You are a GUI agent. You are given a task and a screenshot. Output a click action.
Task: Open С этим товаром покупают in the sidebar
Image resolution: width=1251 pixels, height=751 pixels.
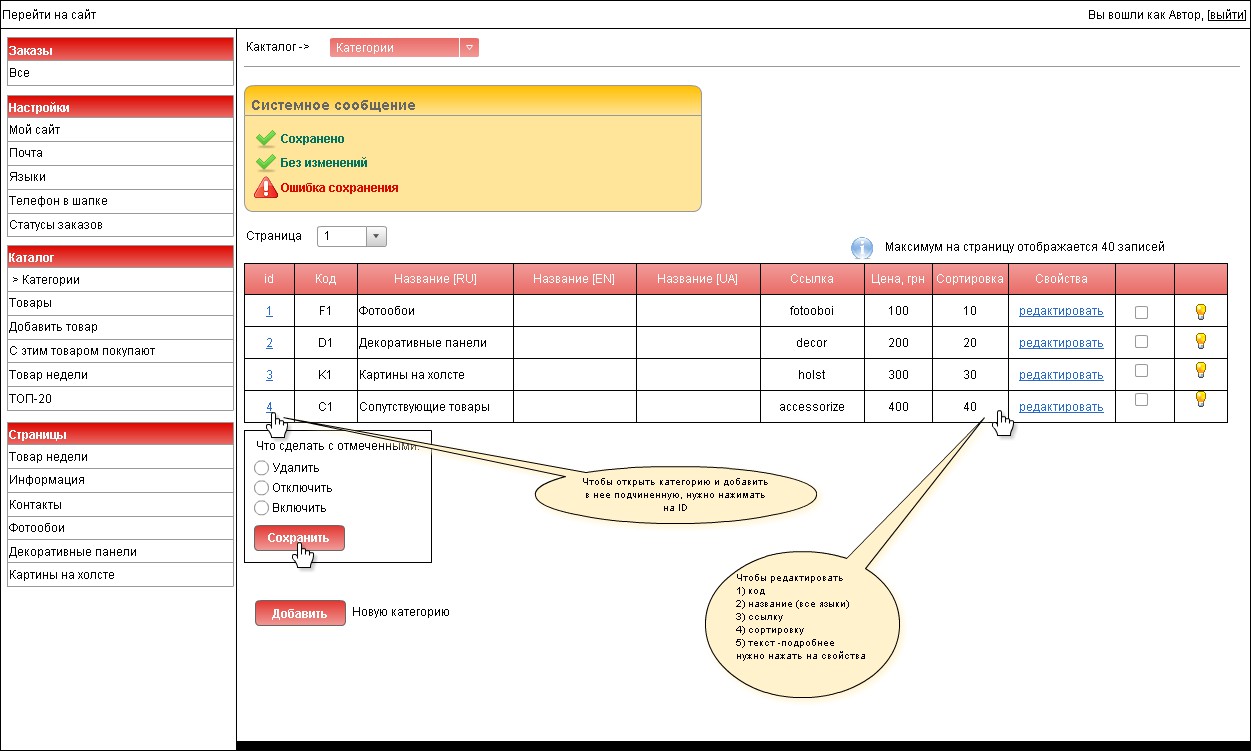(x=120, y=351)
